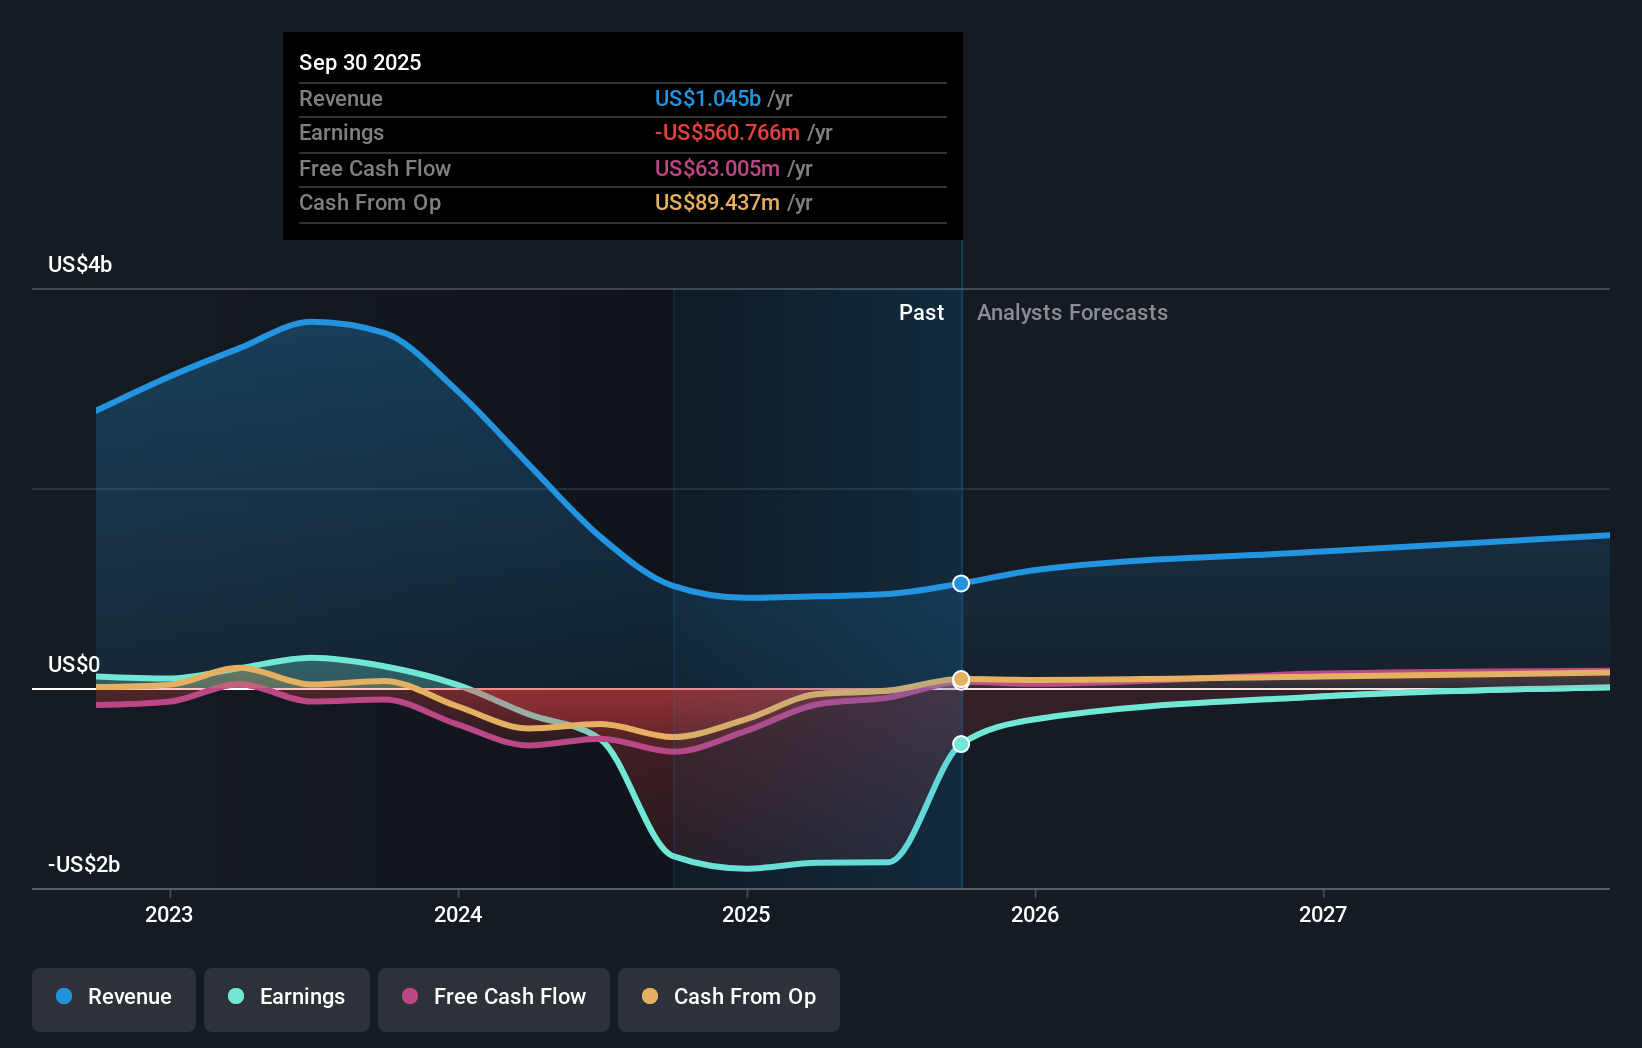Switch to Analysts Forecasts section

1071,312
